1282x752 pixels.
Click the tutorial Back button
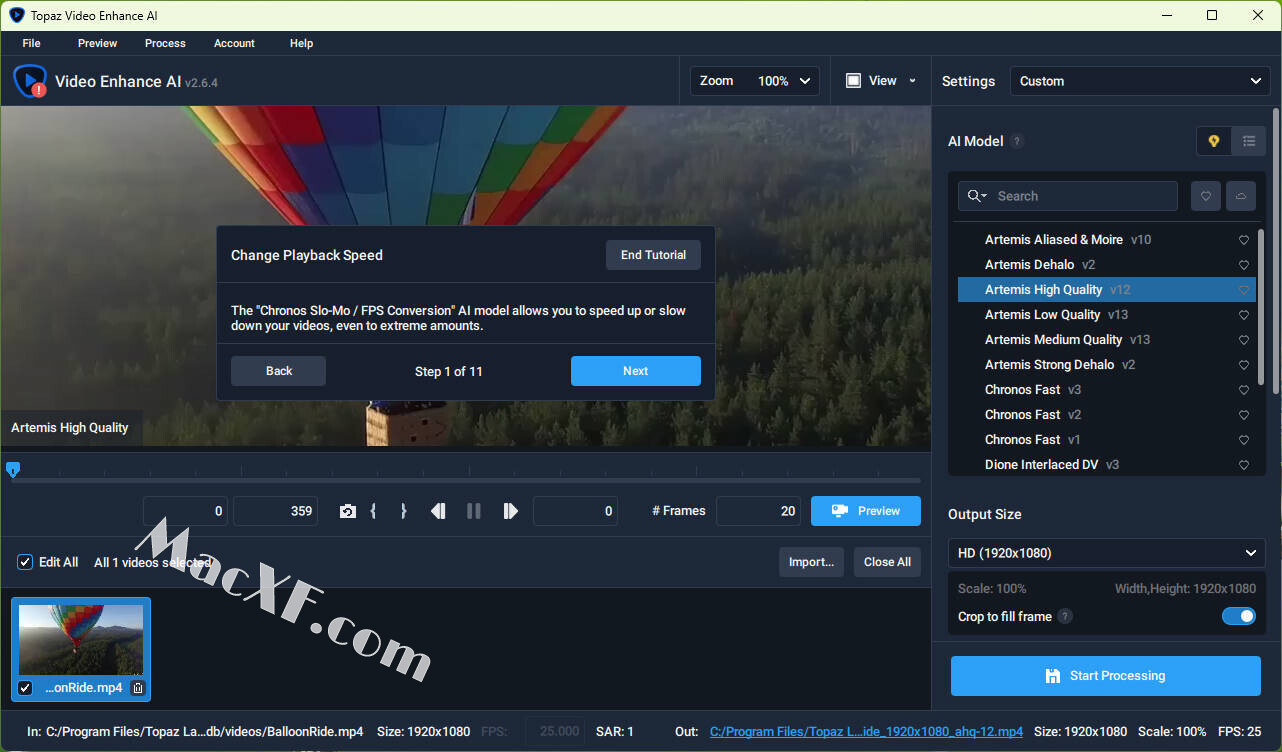coord(279,371)
